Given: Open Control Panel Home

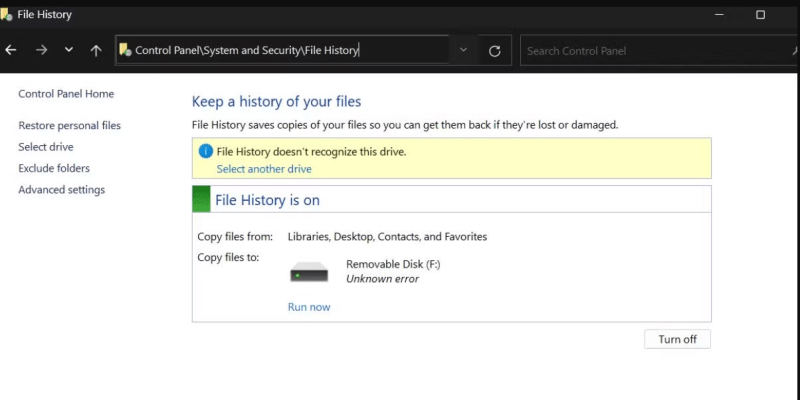Looking at the screenshot, I should [x=66, y=94].
